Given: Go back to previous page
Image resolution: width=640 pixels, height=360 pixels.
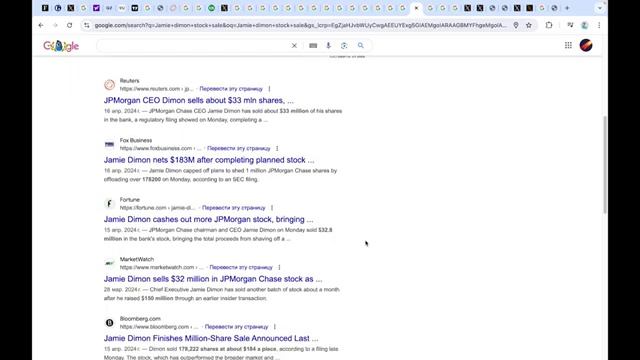Looking at the screenshot, I should pos(41,25).
